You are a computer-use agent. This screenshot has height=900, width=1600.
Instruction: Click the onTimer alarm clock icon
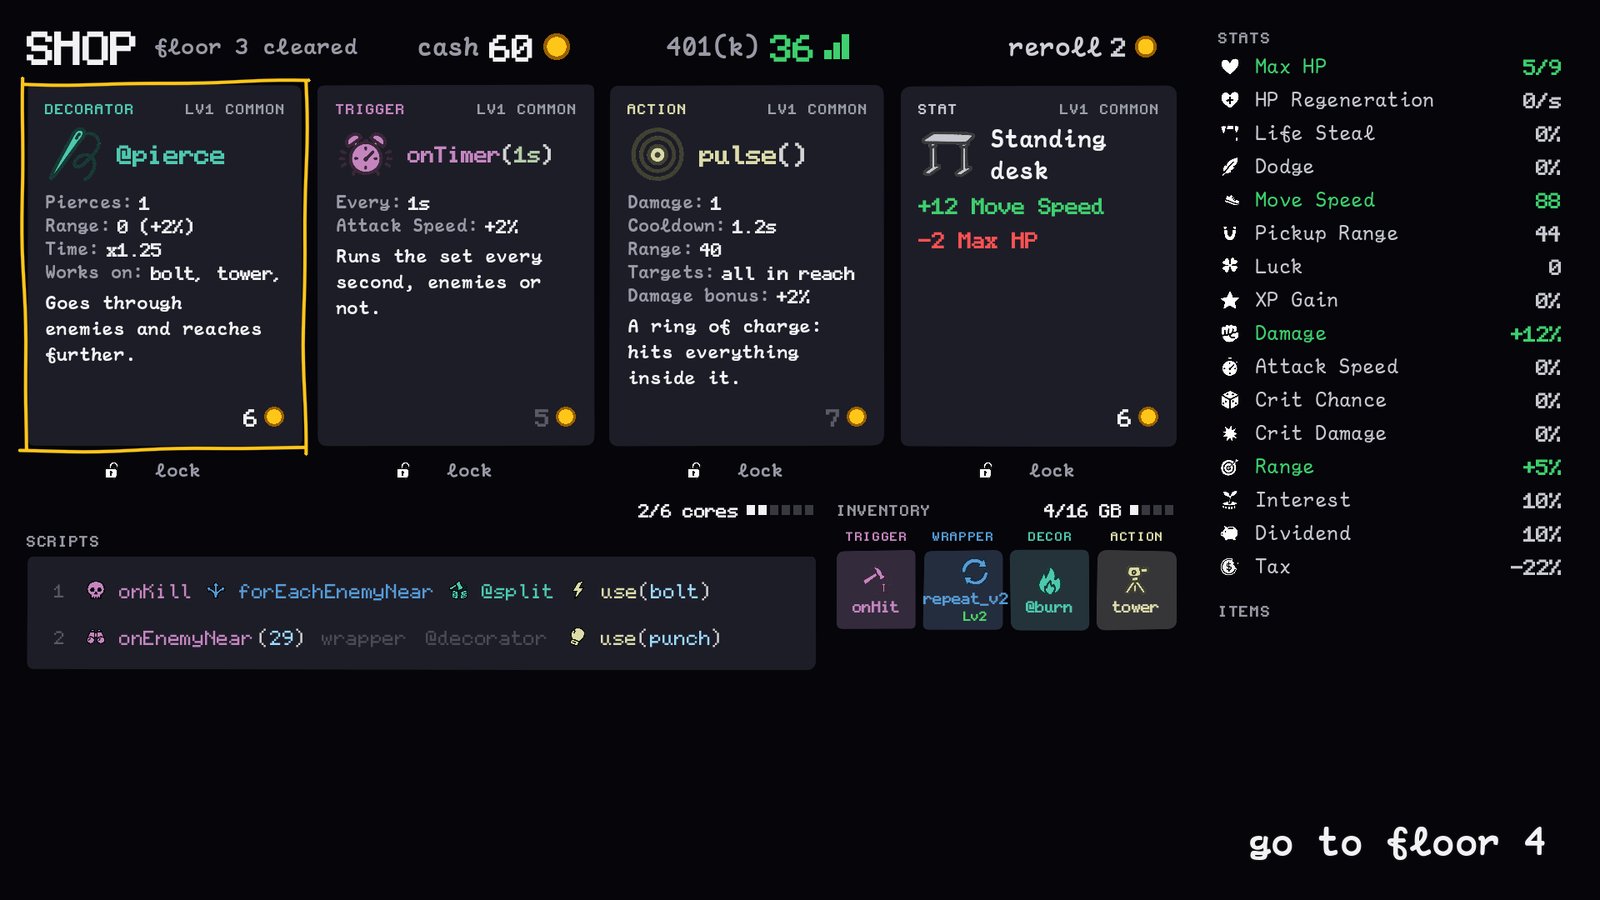click(365, 155)
